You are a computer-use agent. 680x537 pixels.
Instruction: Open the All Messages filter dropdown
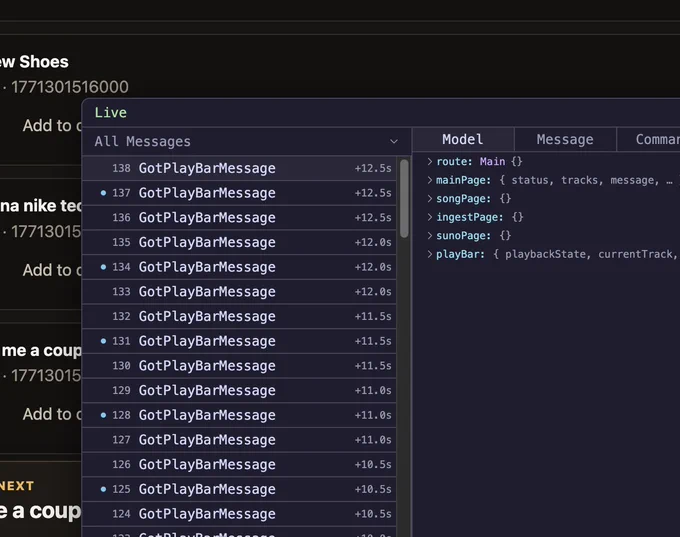point(246,141)
